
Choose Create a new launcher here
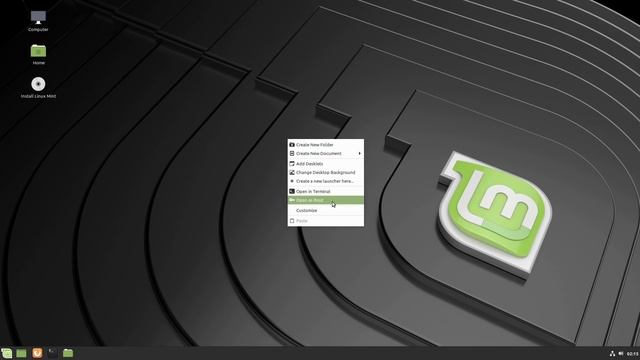click(326, 181)
